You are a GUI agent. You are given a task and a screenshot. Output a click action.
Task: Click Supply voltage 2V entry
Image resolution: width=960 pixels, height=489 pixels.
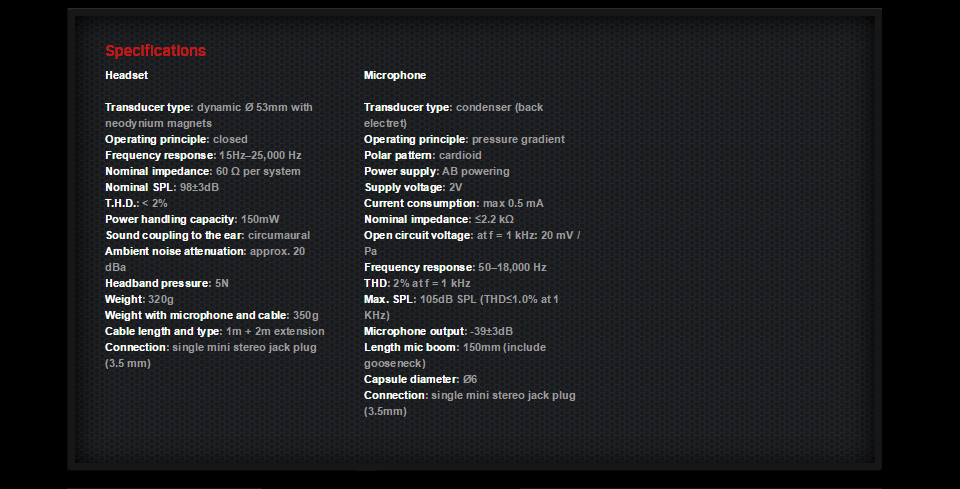[413, 187]
